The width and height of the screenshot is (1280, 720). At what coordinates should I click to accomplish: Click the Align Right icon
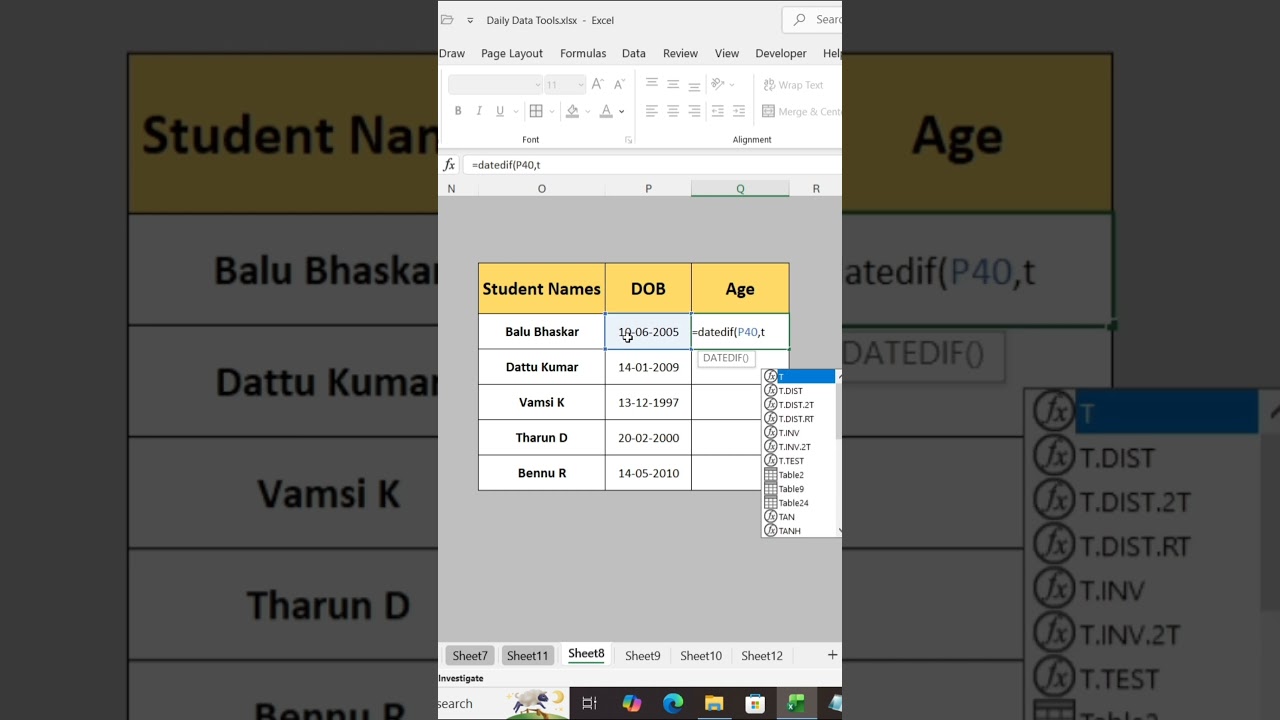[694, 111]
